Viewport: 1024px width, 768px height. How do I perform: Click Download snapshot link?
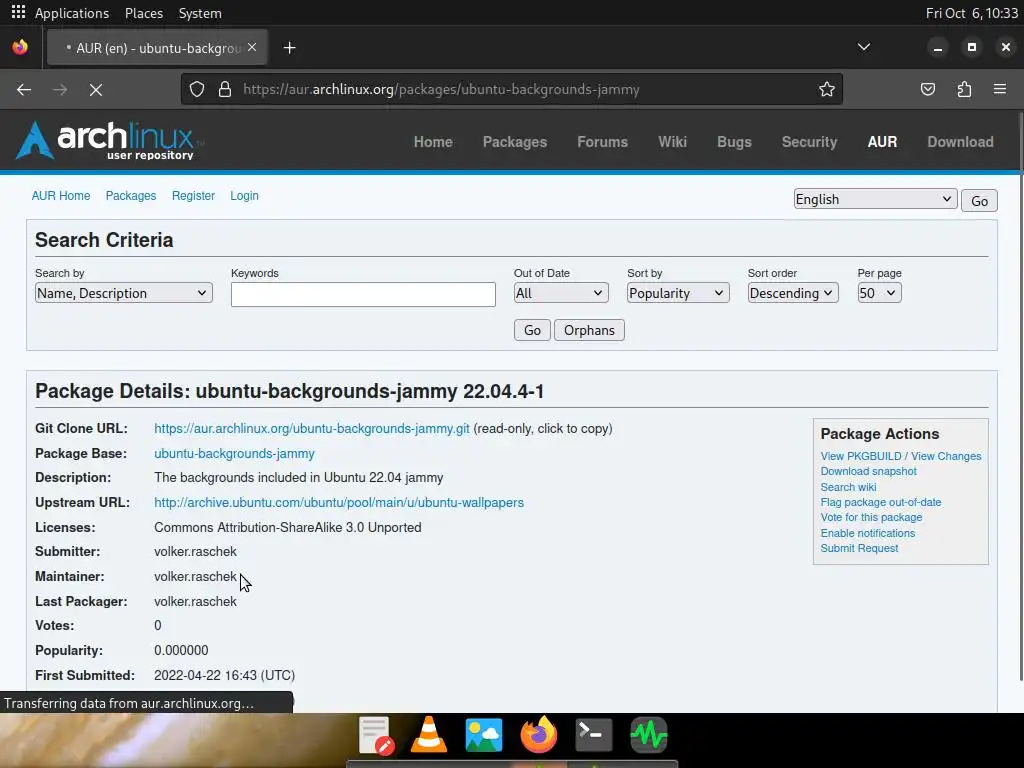pyautogui.click(x=868, y=471)
